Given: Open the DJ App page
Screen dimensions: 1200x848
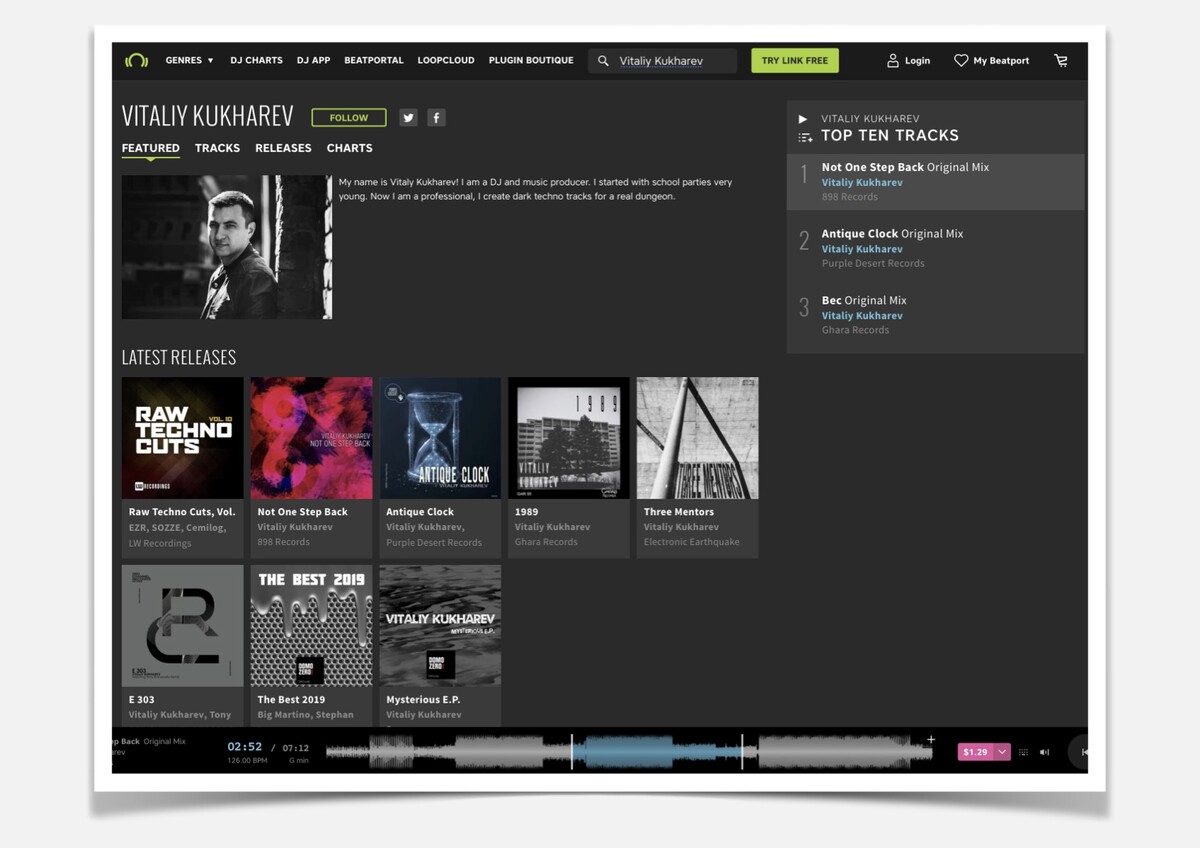Looking at the screenshot, I should point(313,60).
